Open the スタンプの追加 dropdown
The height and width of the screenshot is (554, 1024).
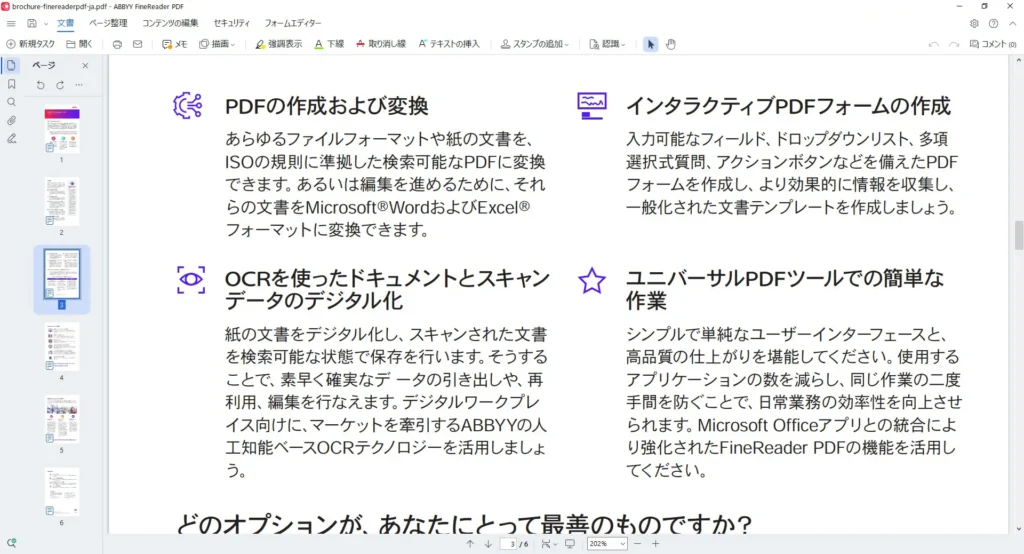pos(534,44)
